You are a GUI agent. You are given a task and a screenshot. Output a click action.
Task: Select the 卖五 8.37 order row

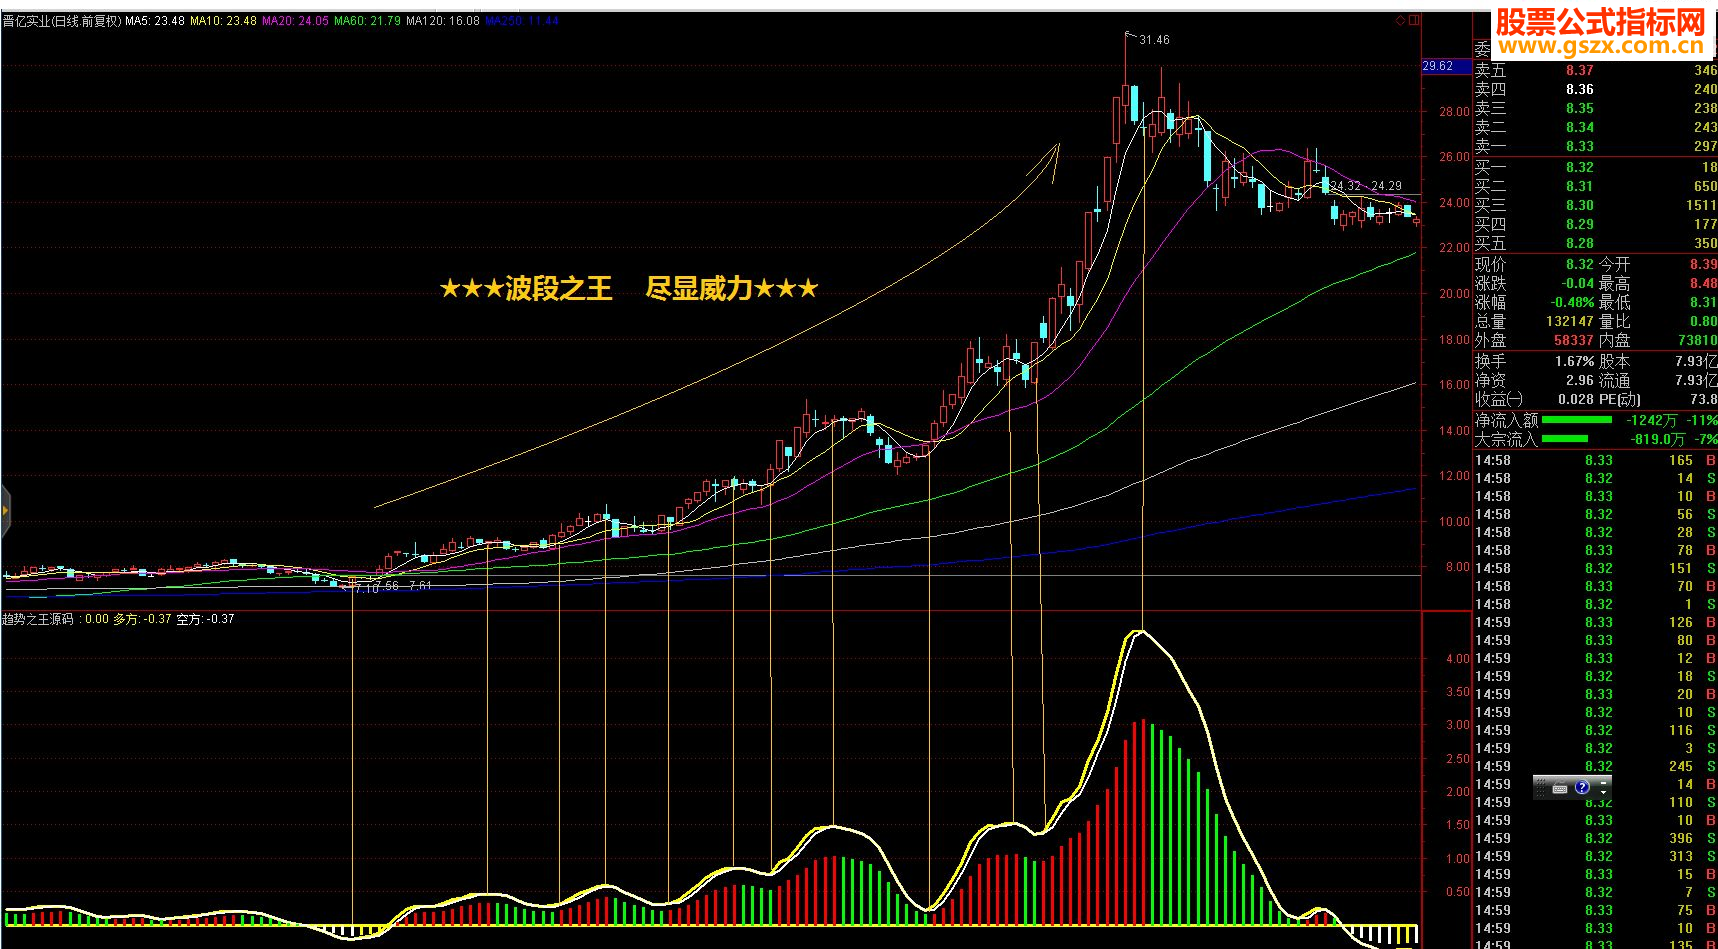coord(1595,70)
